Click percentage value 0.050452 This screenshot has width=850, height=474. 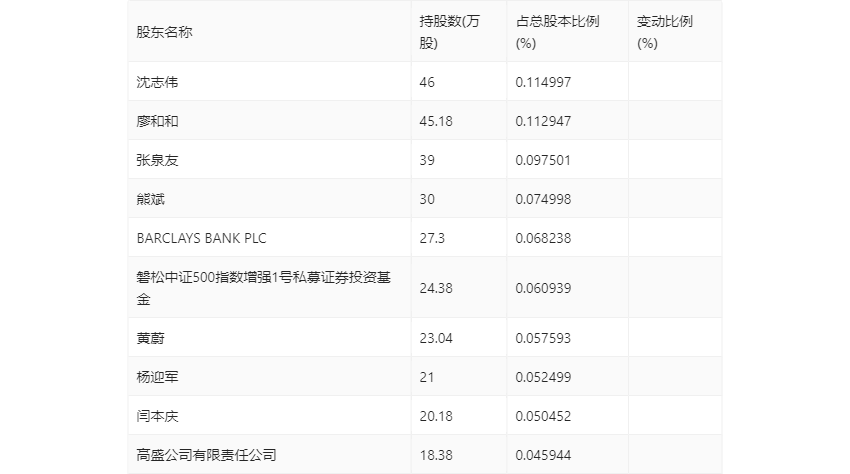point(543,416)
